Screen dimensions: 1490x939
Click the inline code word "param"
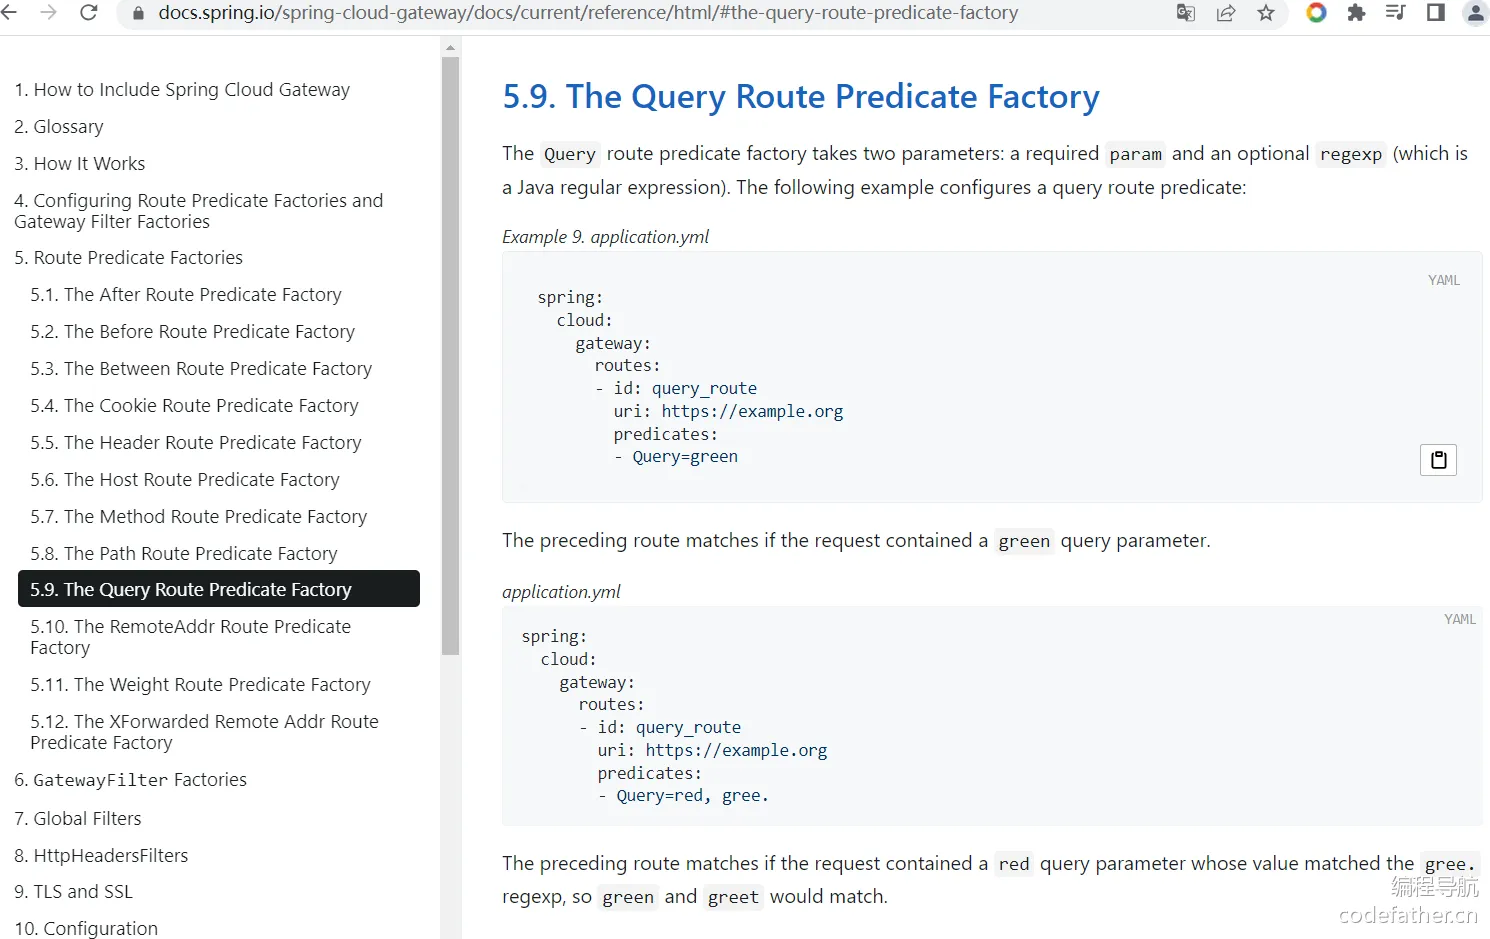click(x=1136, y=154)
